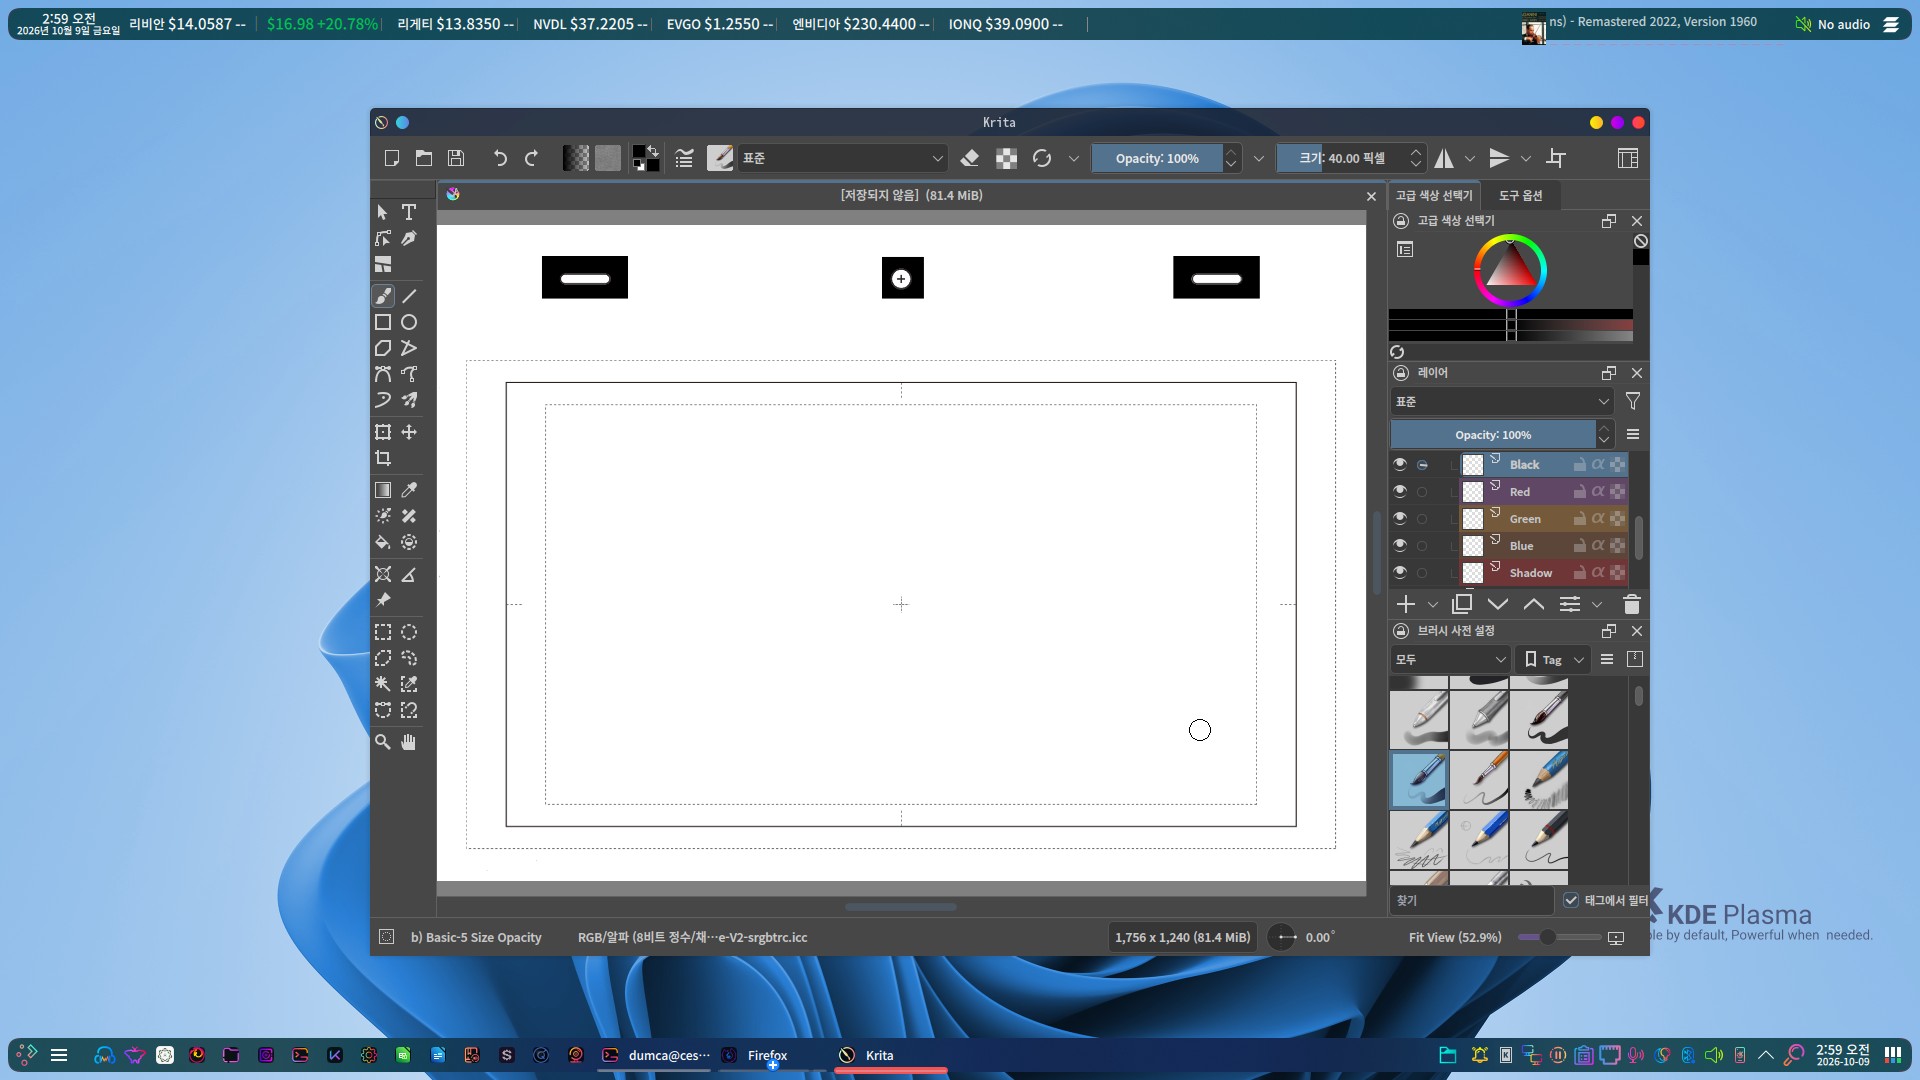Hide the Black layer
Viewport: 1920px width, 1080px height.
1400,464
